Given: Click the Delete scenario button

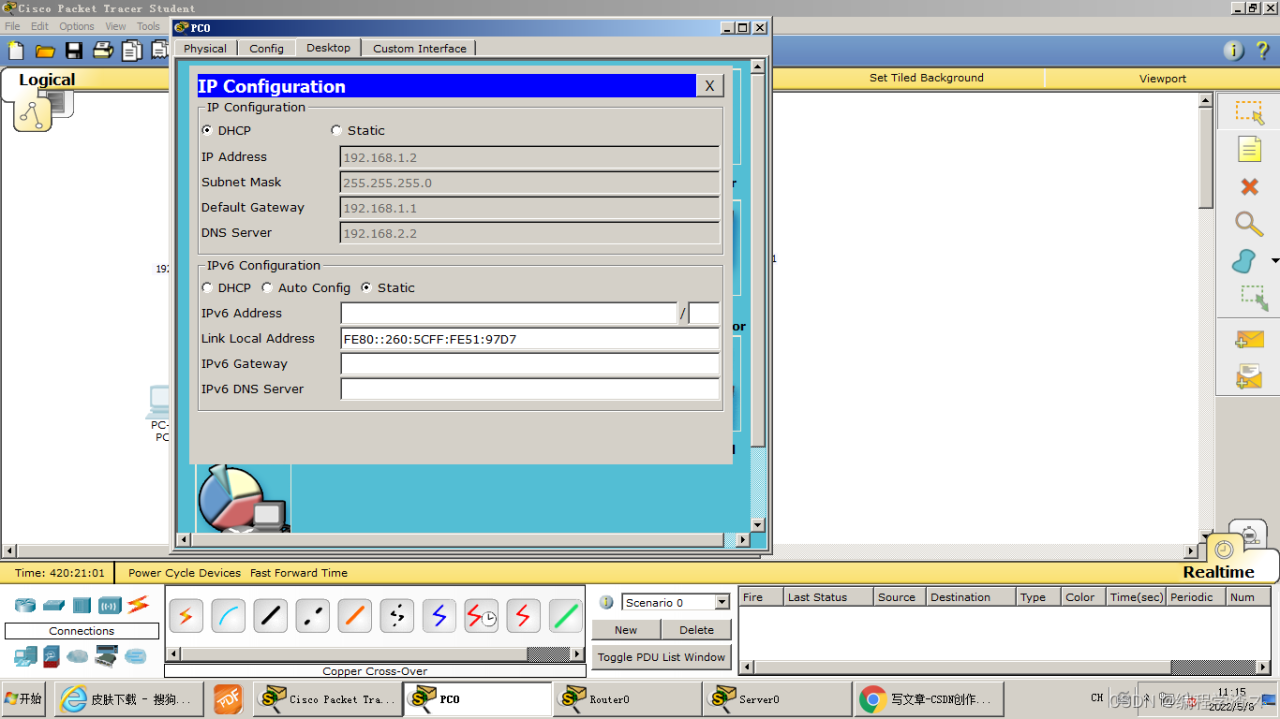Looking at the screenshot, I should click(697, 630).
